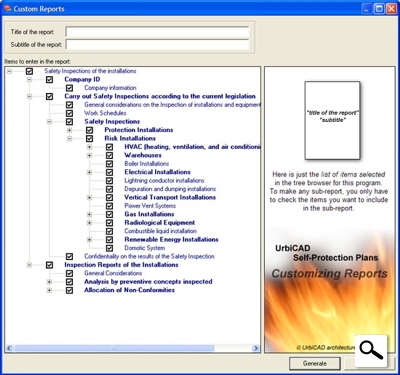Expand the Electrical Installations node
Screen dimensions: 400x375
coord(89,172)
